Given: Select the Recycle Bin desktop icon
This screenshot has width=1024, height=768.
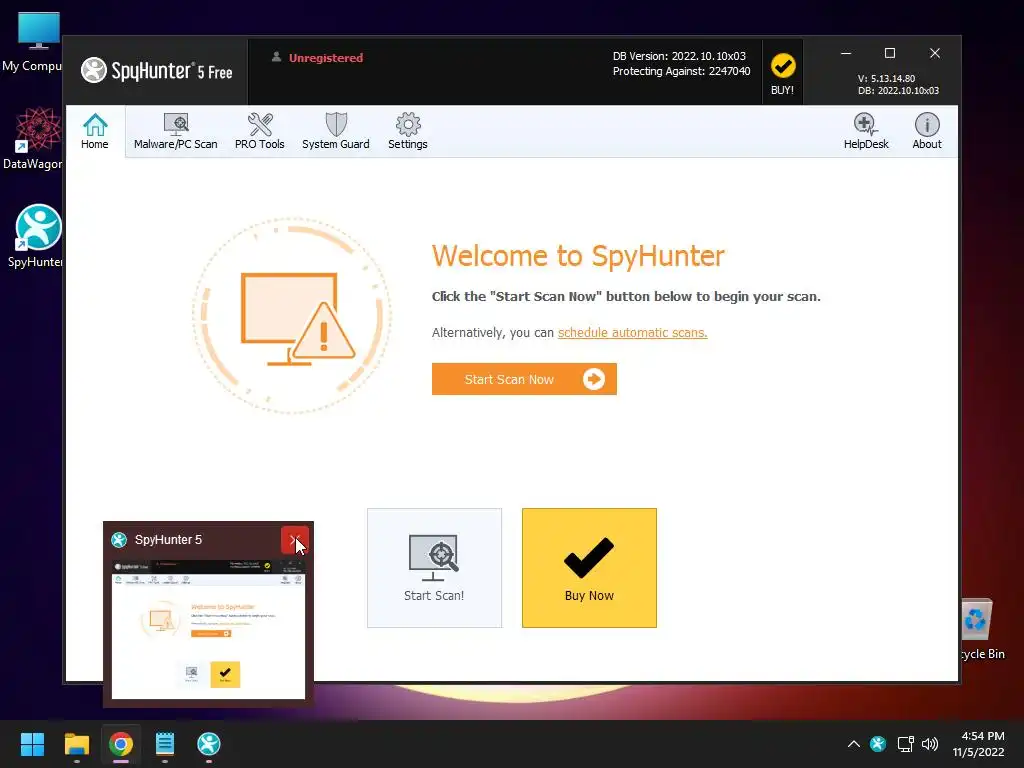Looking at the screenshot, I should click(x=981, y=630).
